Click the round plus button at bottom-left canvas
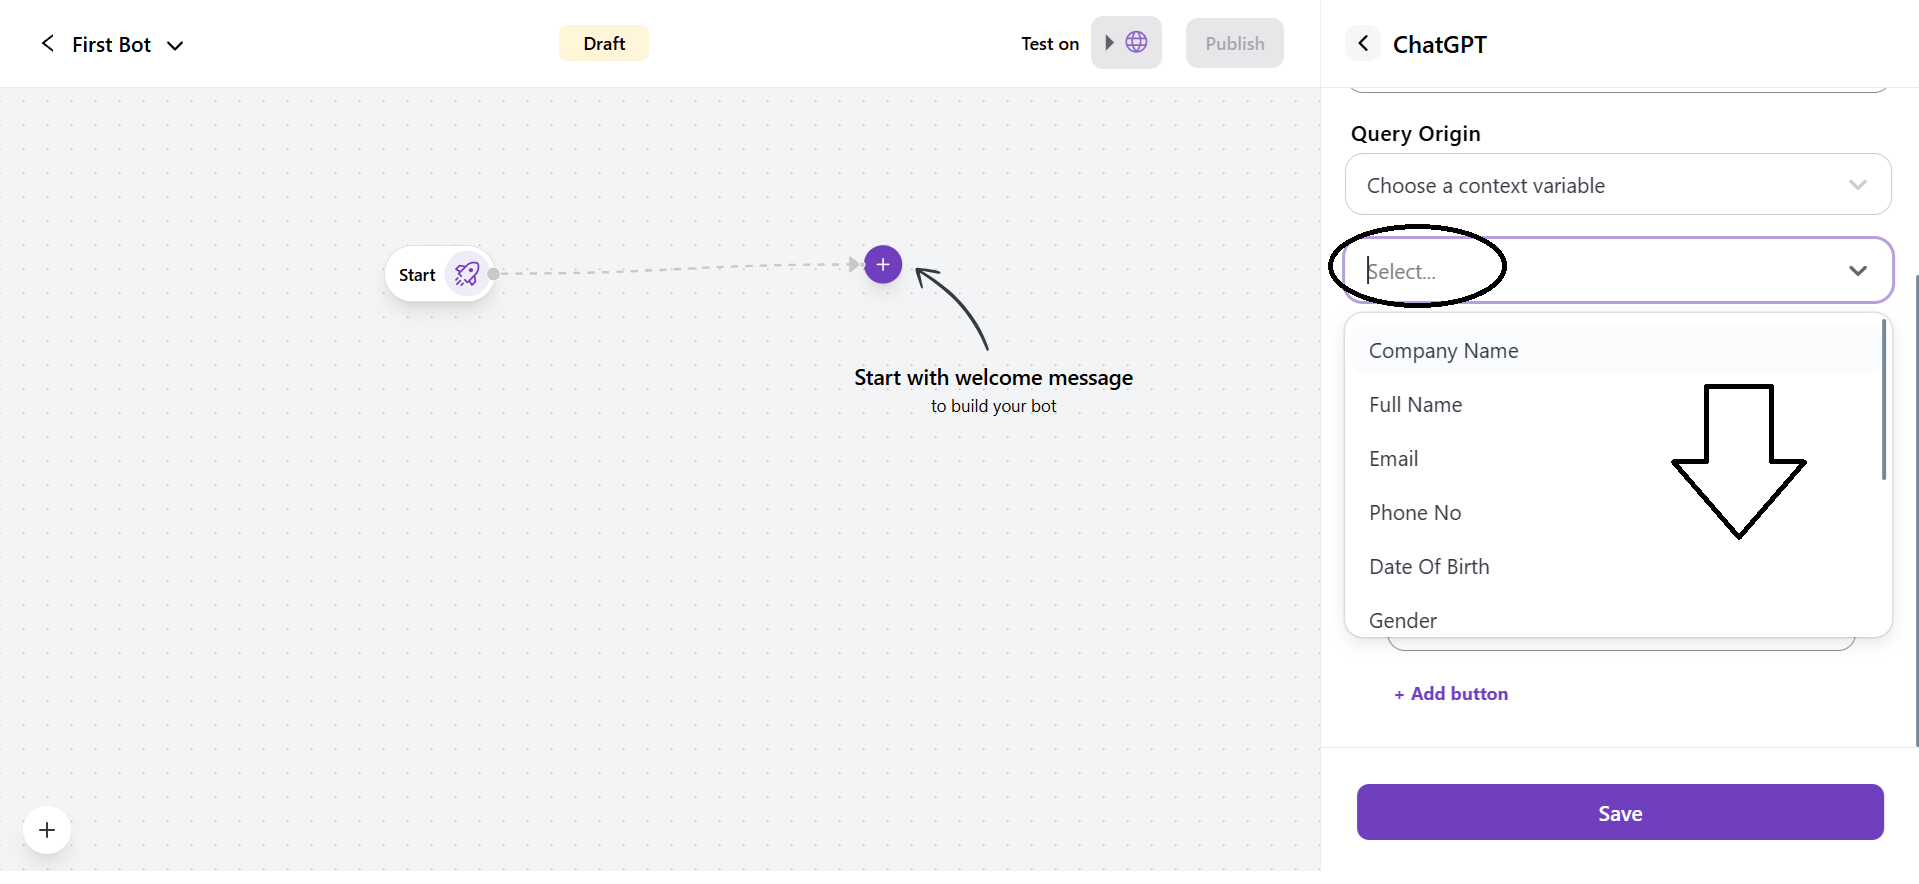 [x=47, y=830]
